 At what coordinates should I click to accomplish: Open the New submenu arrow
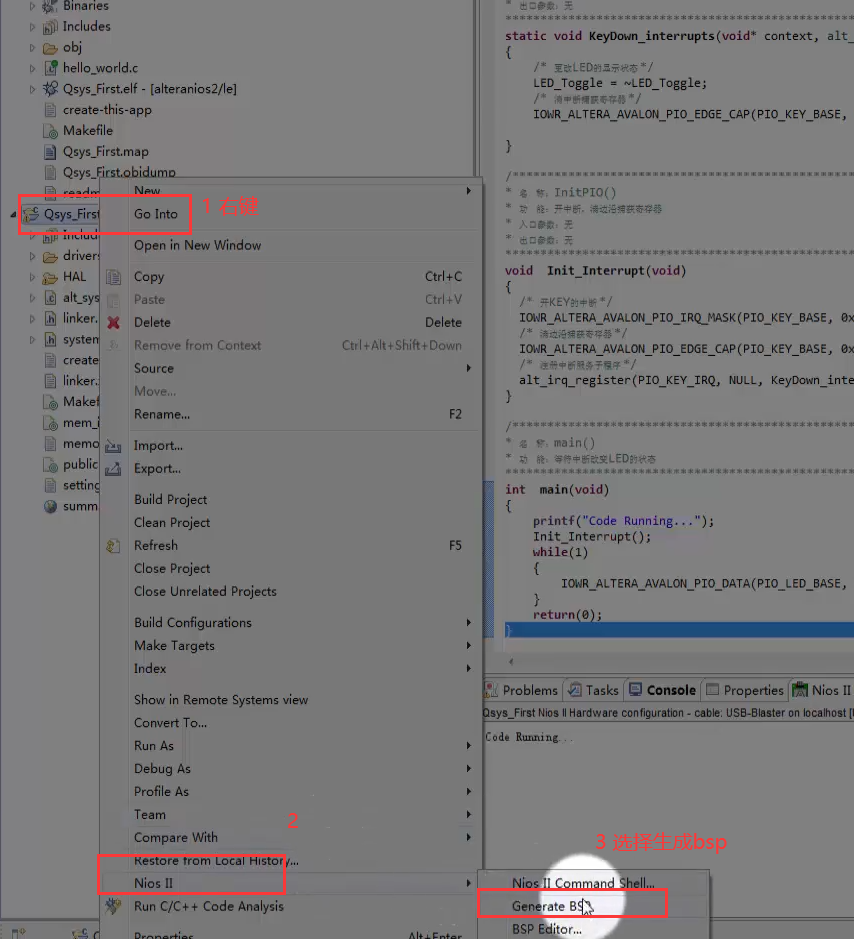[469, 191]
